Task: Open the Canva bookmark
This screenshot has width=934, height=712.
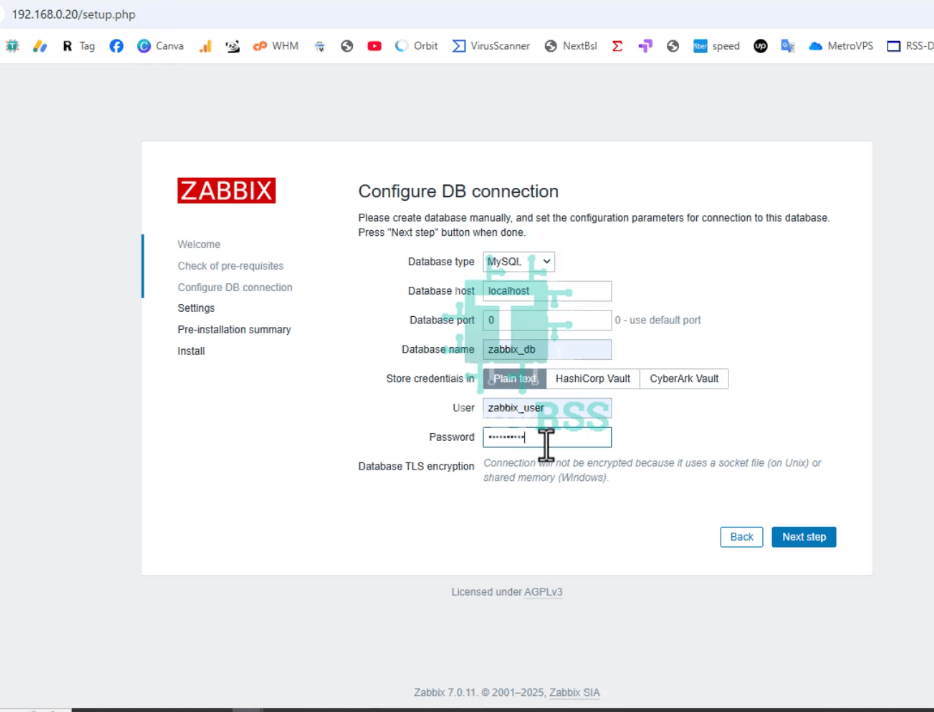Action: click(160, 45)
